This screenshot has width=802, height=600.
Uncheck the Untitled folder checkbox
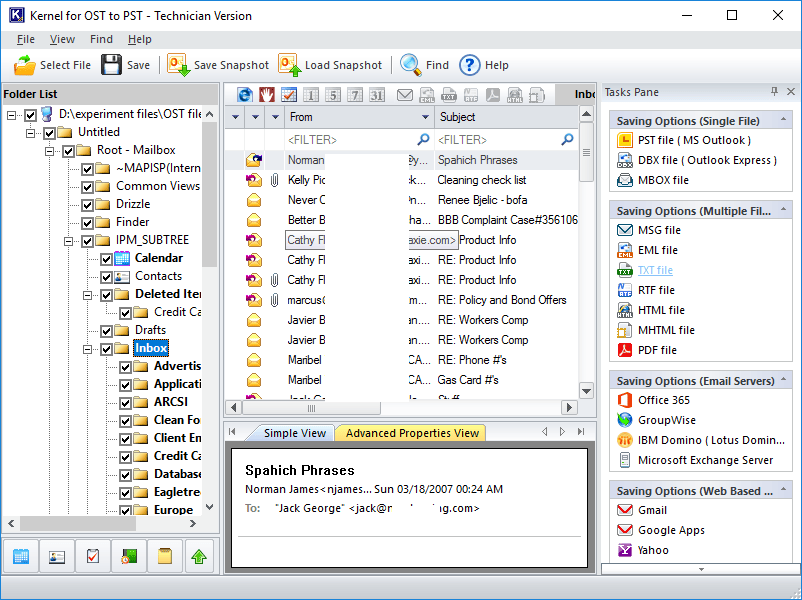(49, 133)
